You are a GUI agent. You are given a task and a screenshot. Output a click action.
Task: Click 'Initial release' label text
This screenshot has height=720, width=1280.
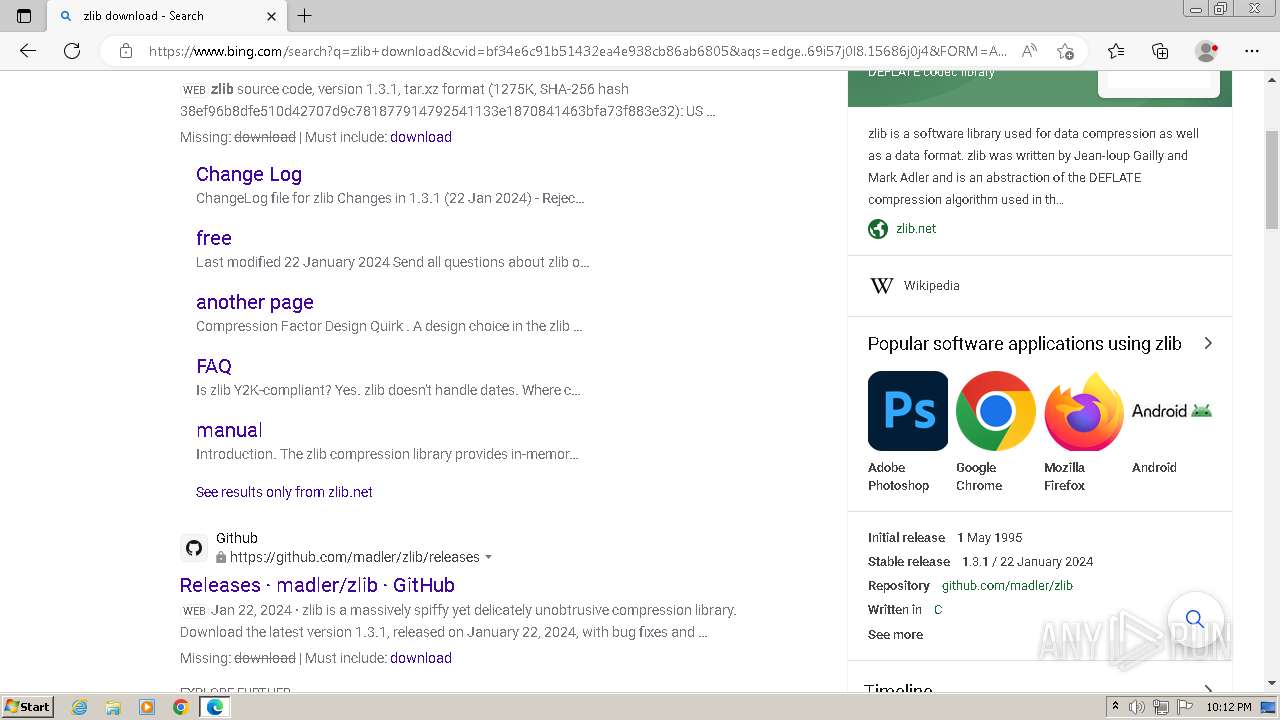(x=906, y=537)
